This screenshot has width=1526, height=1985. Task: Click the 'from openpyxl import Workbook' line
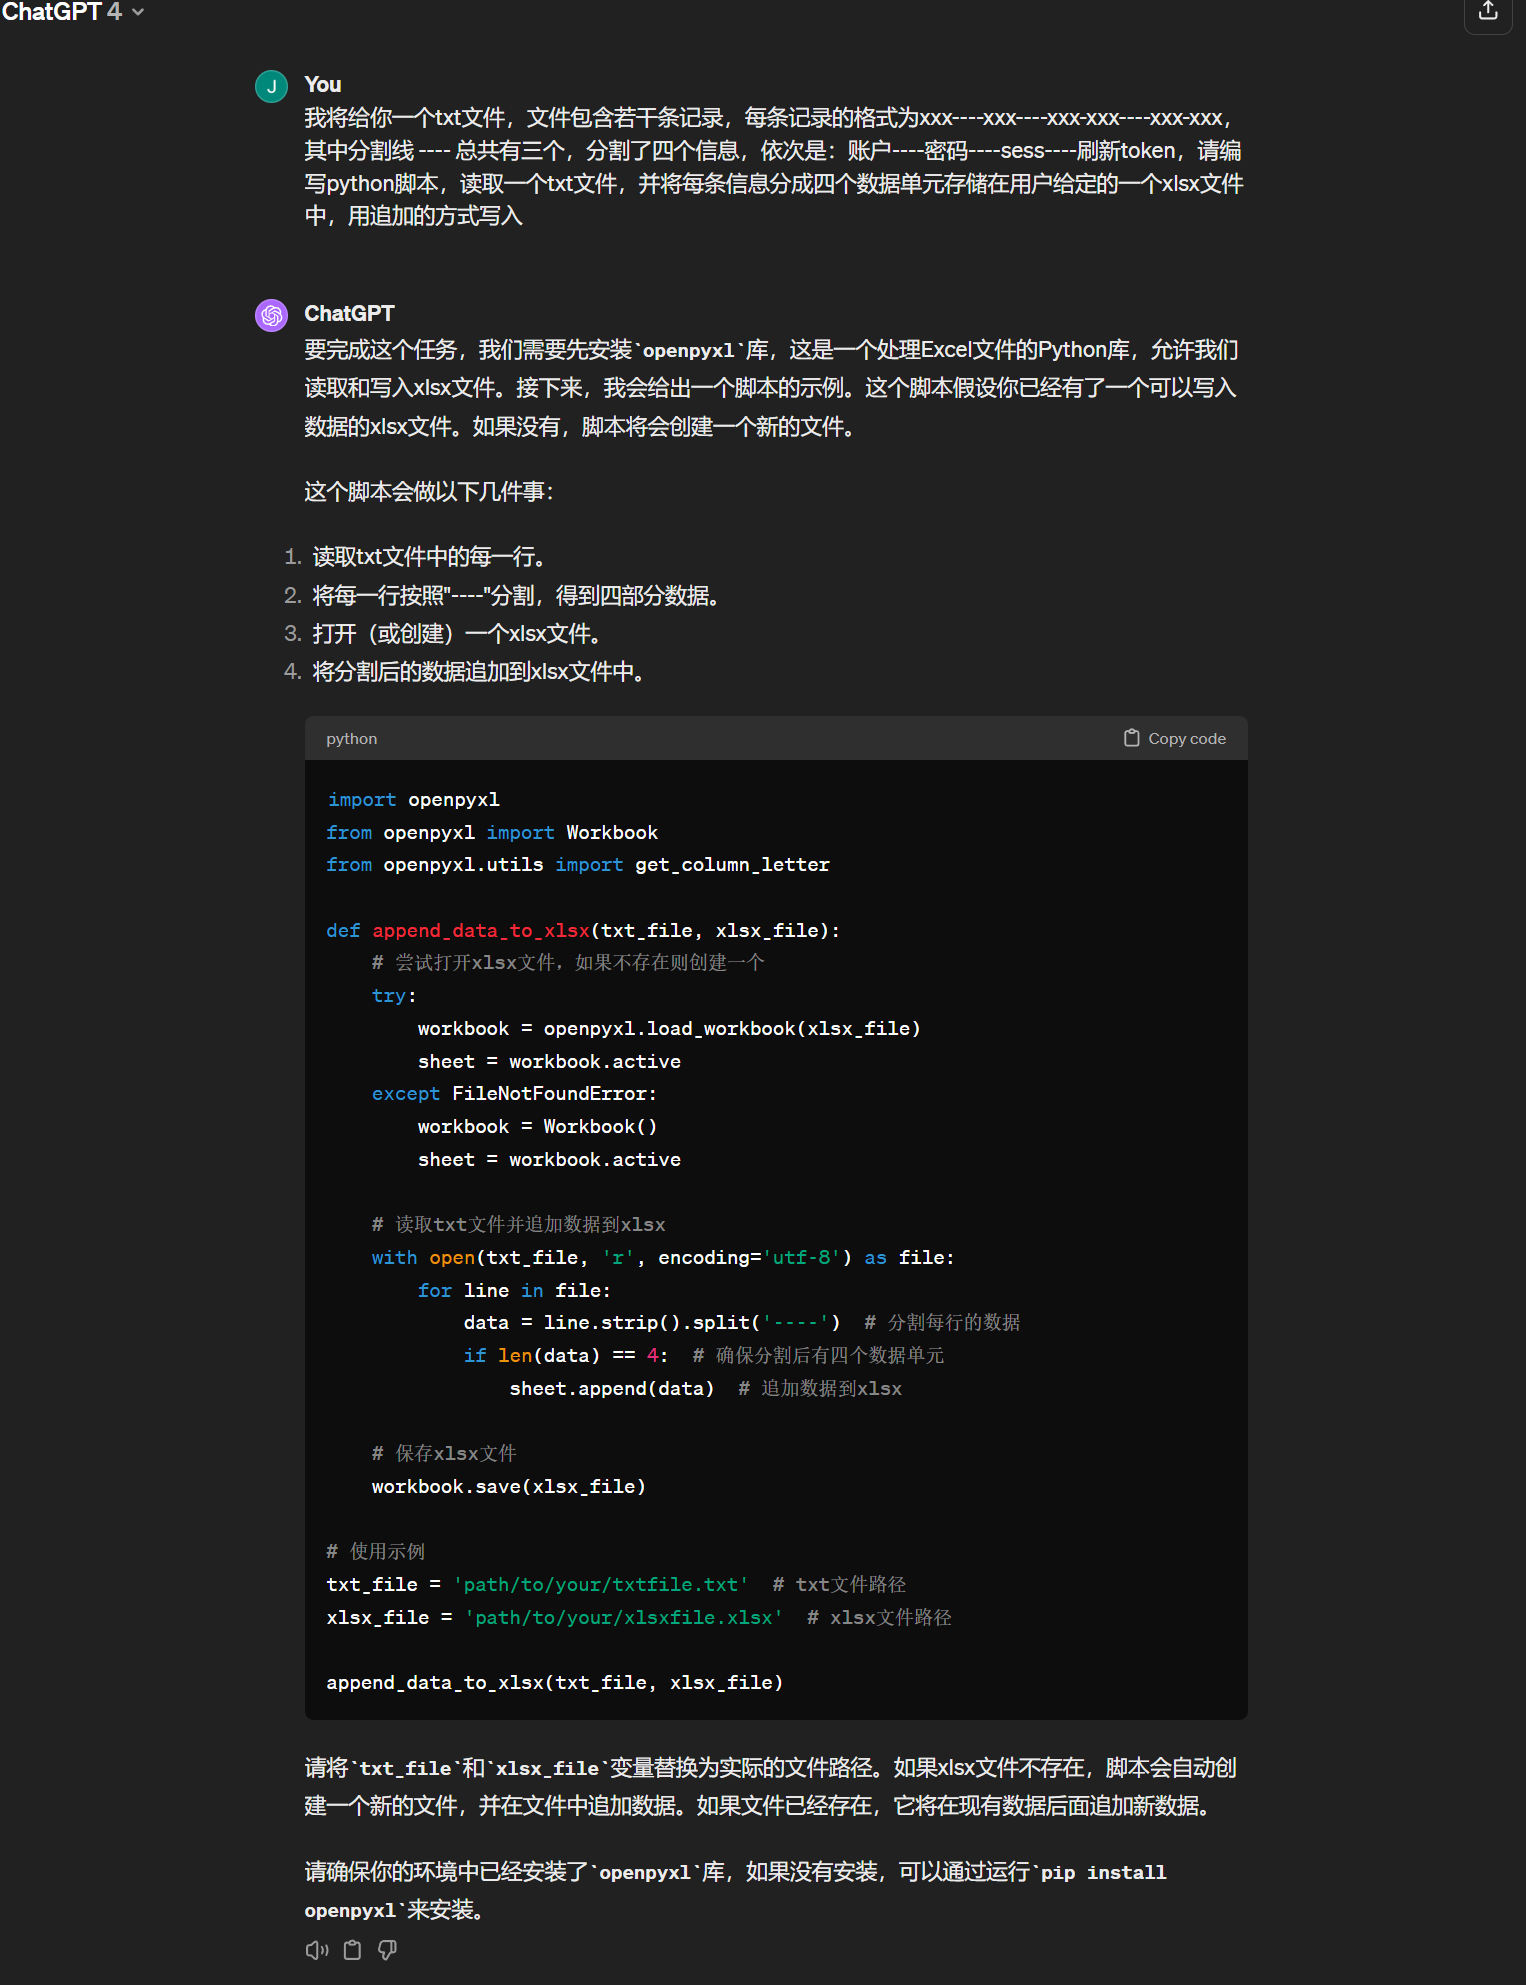pyautogui.click(x=492, y=833)
